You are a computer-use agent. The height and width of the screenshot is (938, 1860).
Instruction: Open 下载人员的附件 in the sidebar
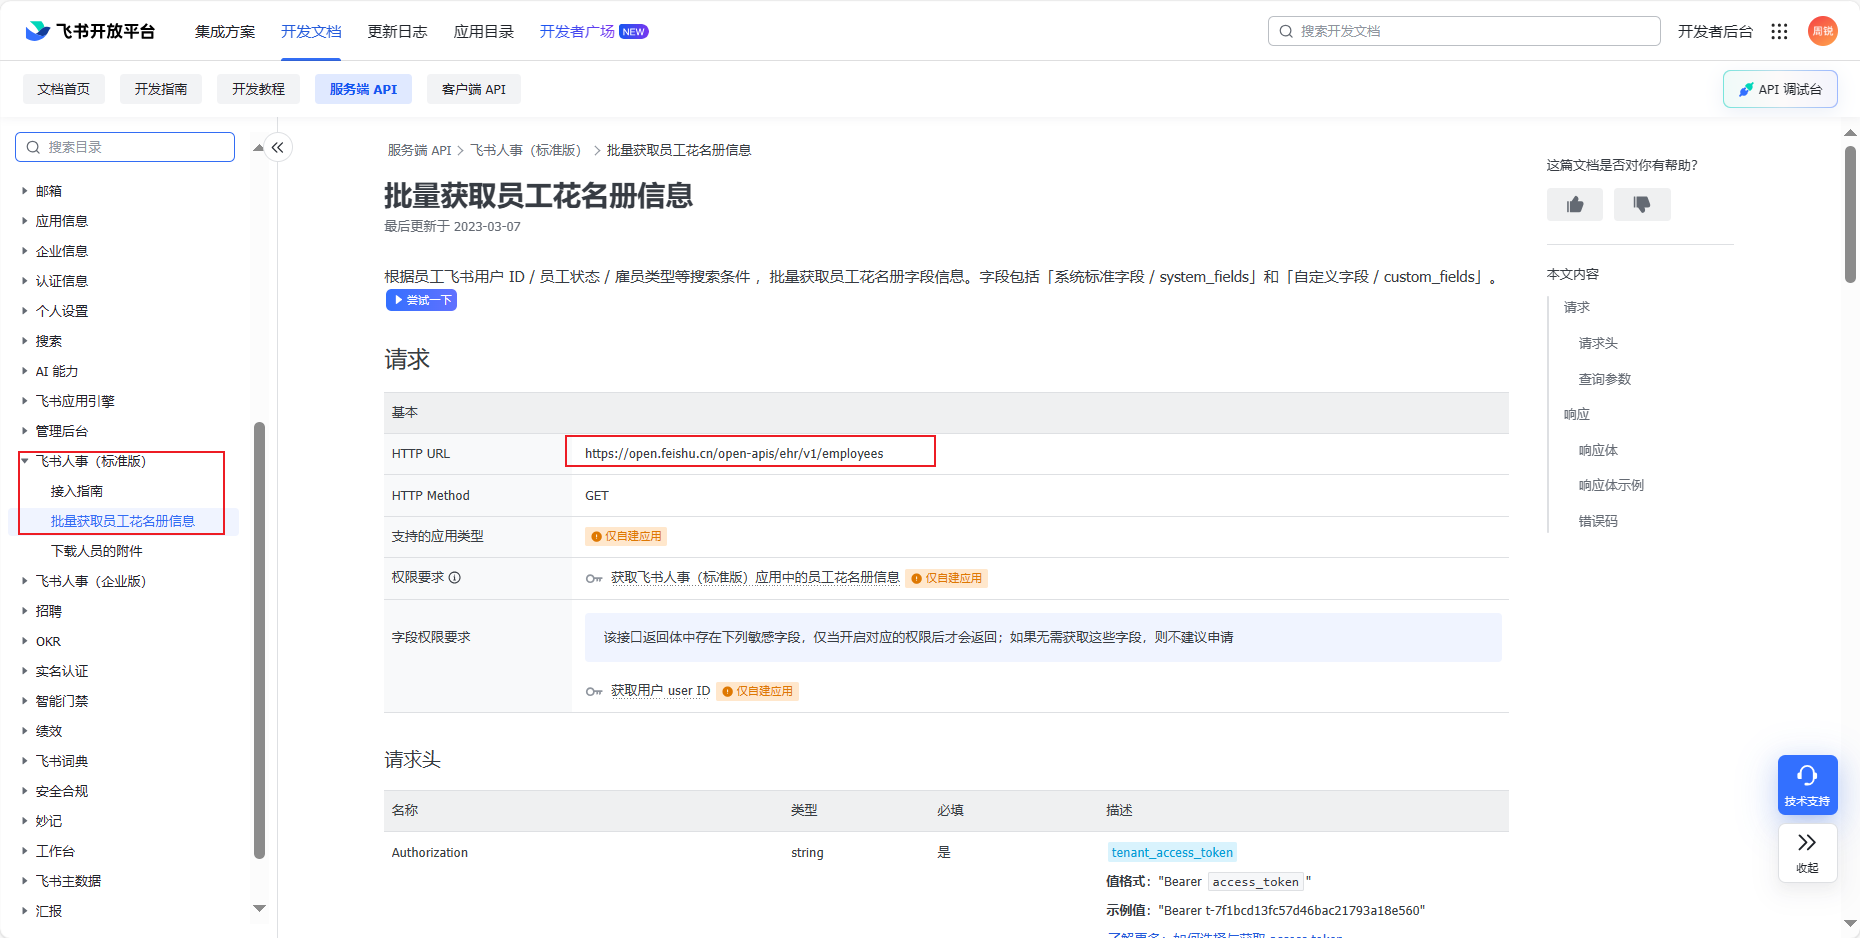97,551
